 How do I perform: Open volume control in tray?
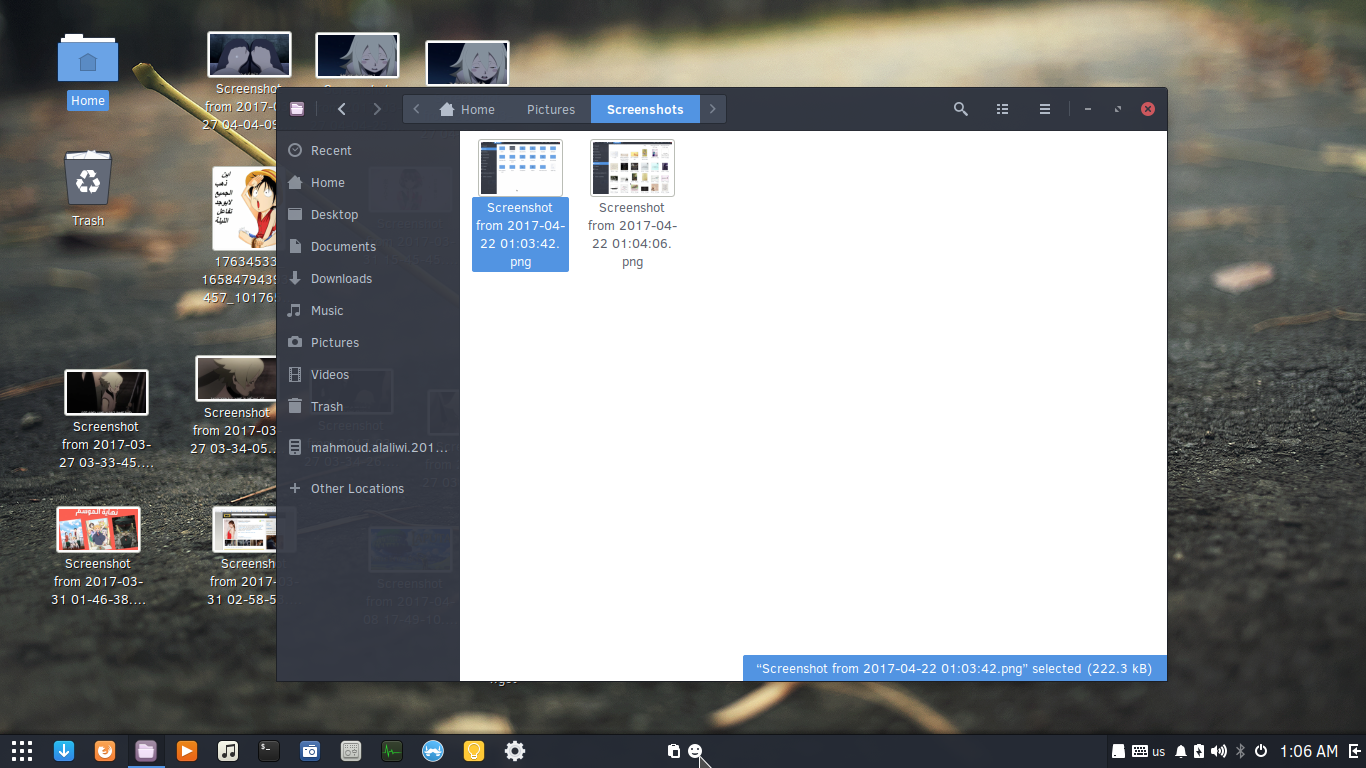click(1219, 751)
